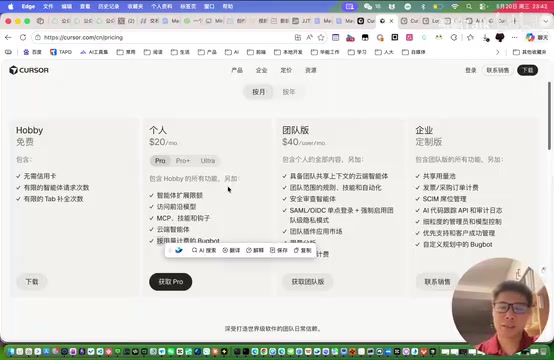The width and height of the screenshot is (554, 360).
Task: Open the 定价 page in site navigation
Action: click(x=286, y=70)
